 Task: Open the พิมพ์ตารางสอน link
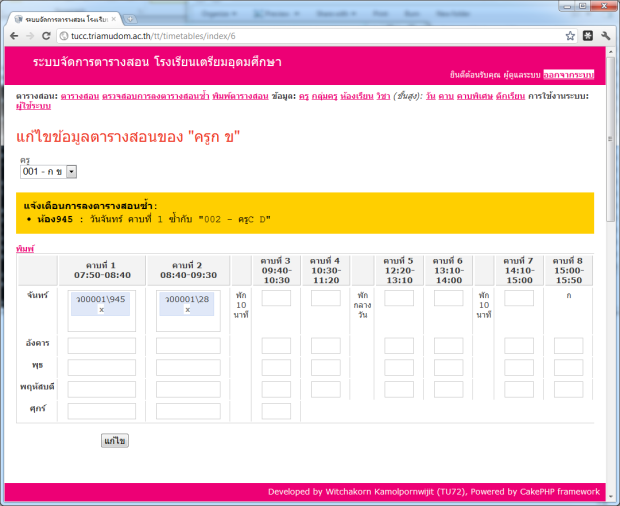240,95
